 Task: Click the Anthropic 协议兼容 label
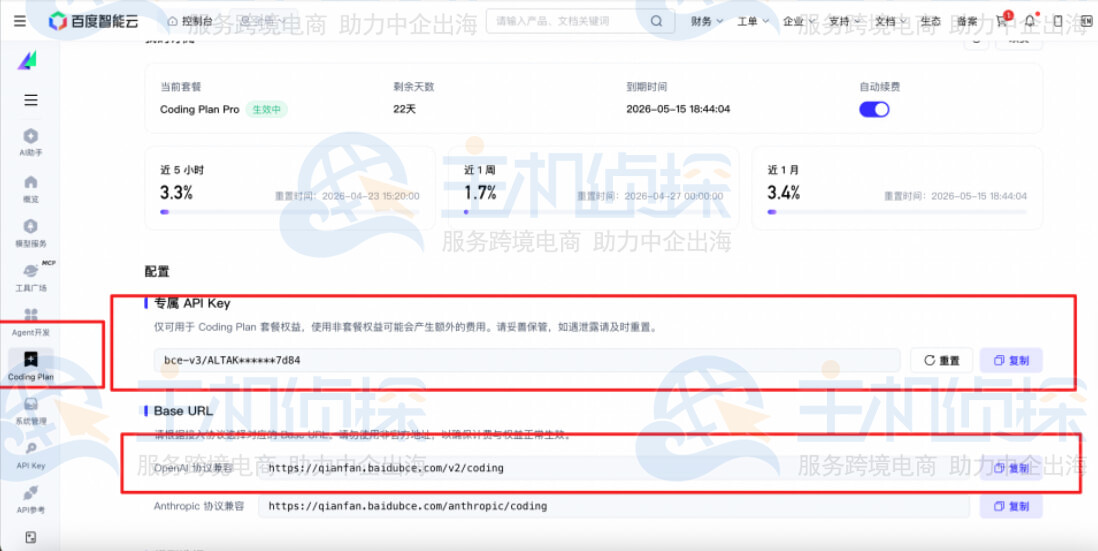coord(199,506)
